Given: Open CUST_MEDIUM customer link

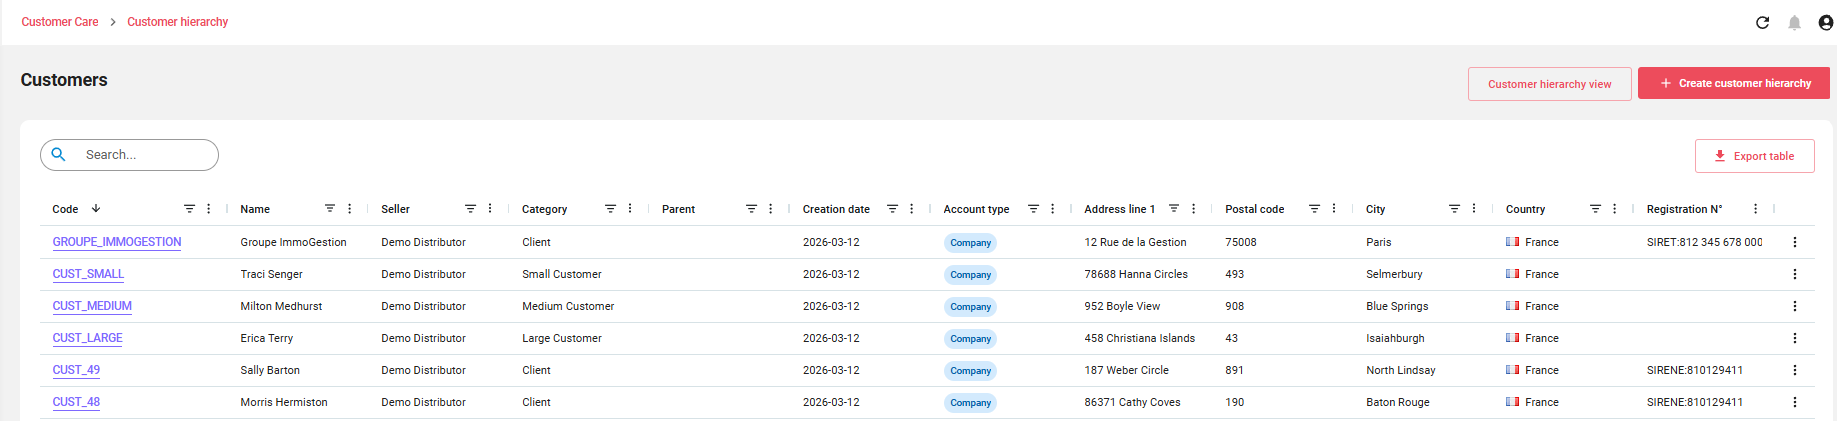Looking at the screenshot, I should [x=92, y=306].
